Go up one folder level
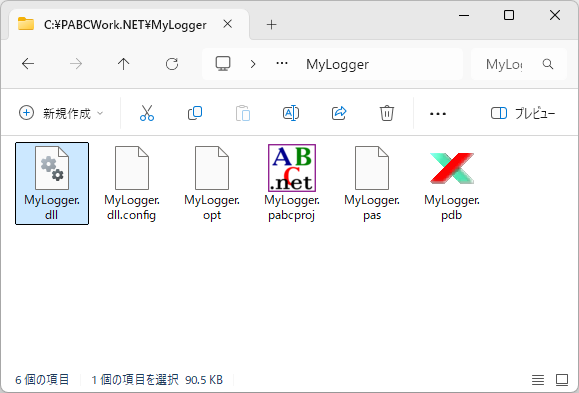 (x=124, y=64)
